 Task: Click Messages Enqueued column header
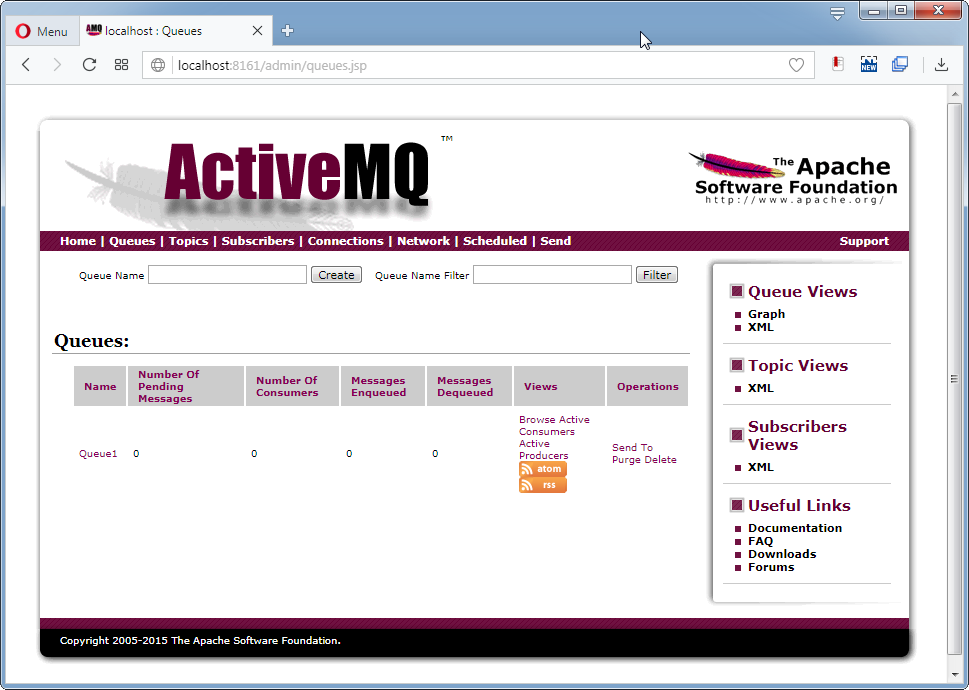(383, 386)
